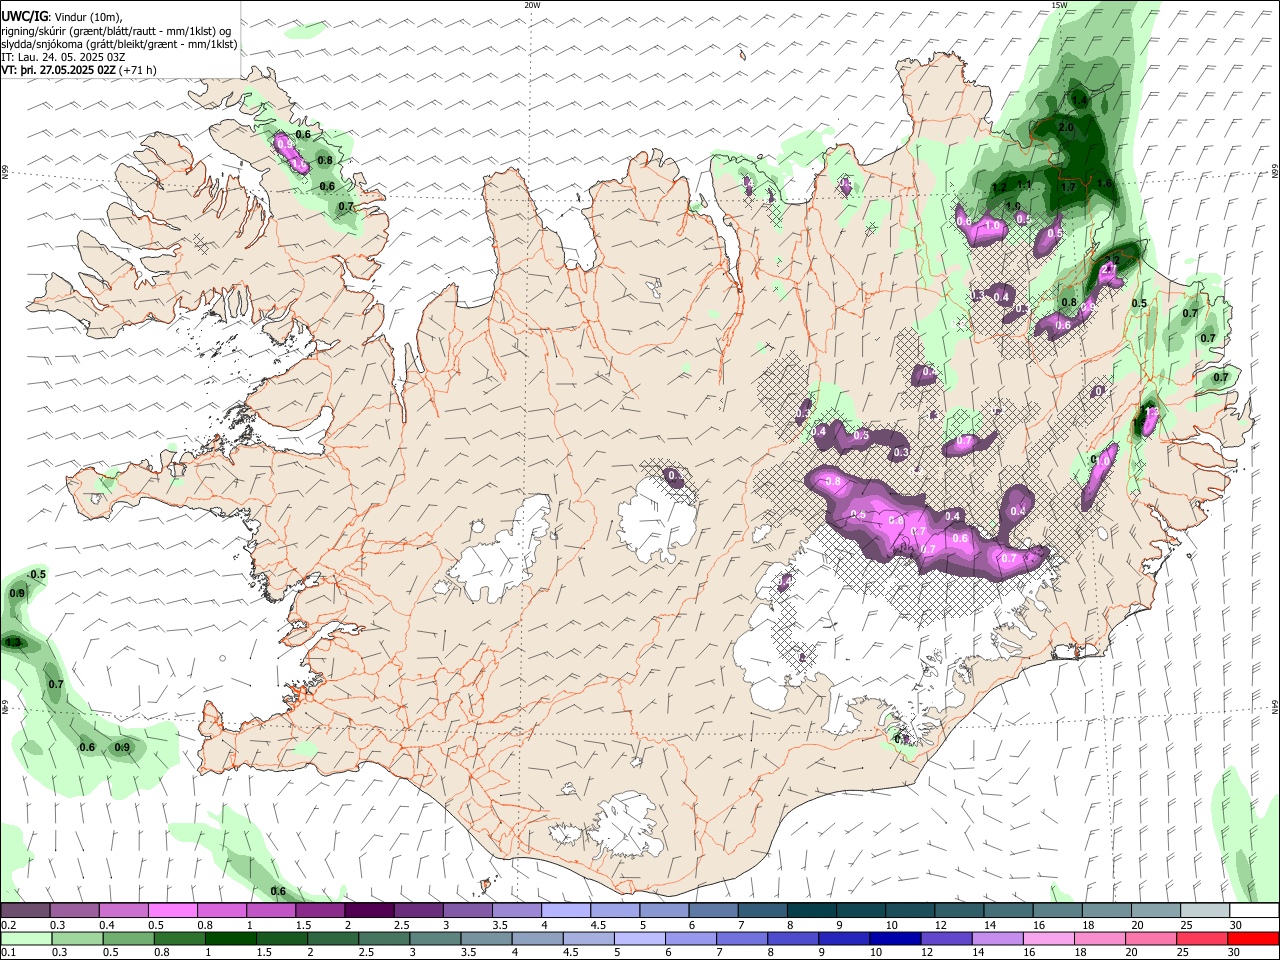Click the 1.7 precipitation value label
The image size is (1280, 960).
click(x=1068, y=187)
